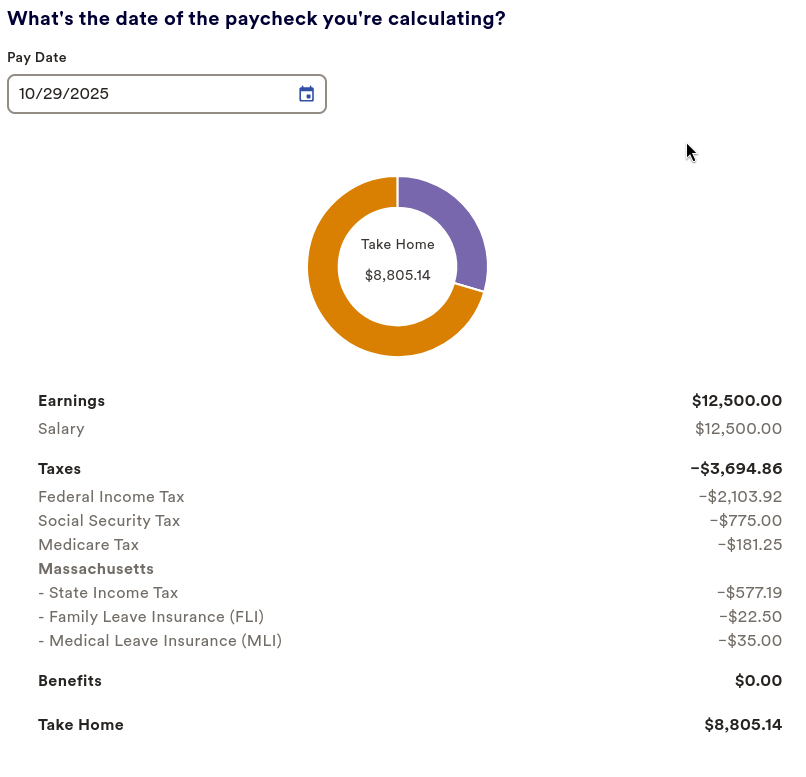Select the Salary line item
This screenshot has height=777, width=806.
pyautogui.click(x=61, y=429)
